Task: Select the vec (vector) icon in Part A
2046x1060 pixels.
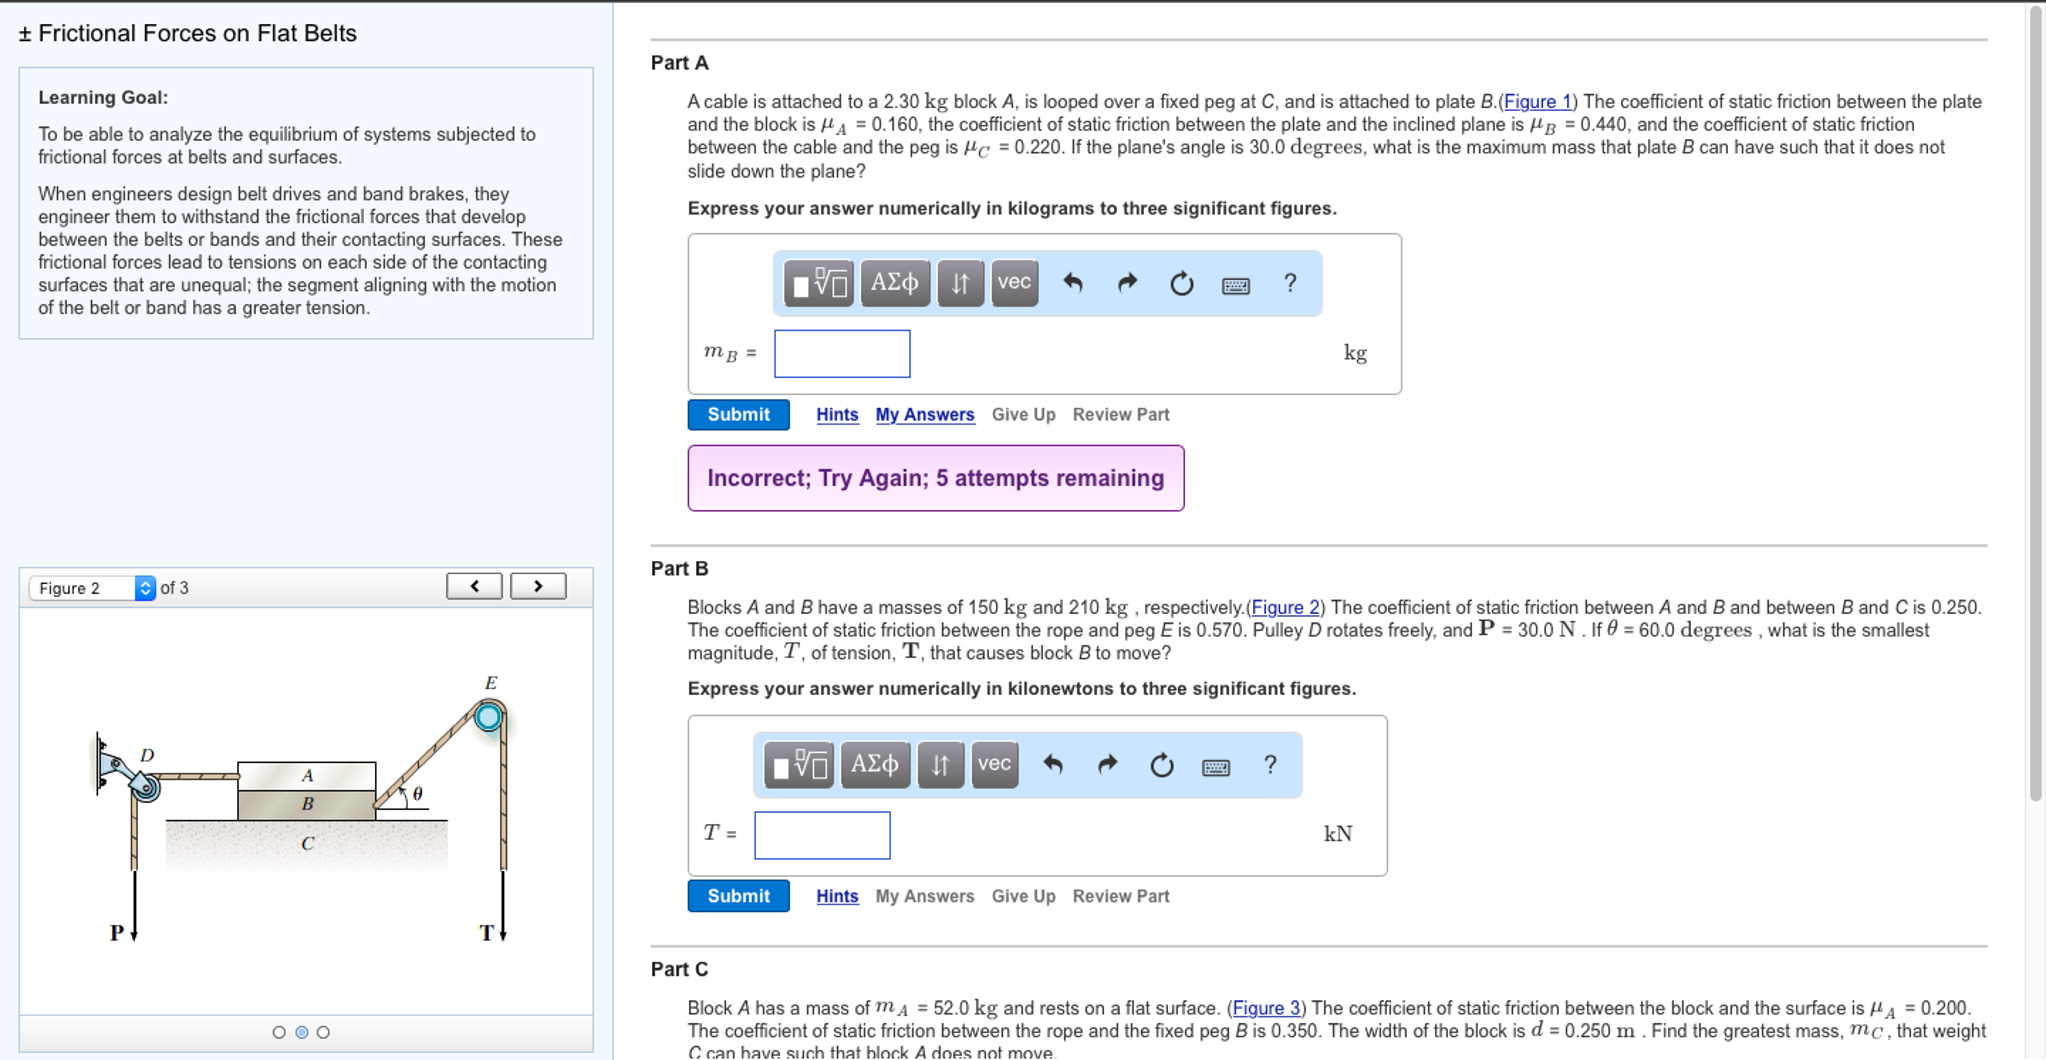Action: [x=1012, y=284]
